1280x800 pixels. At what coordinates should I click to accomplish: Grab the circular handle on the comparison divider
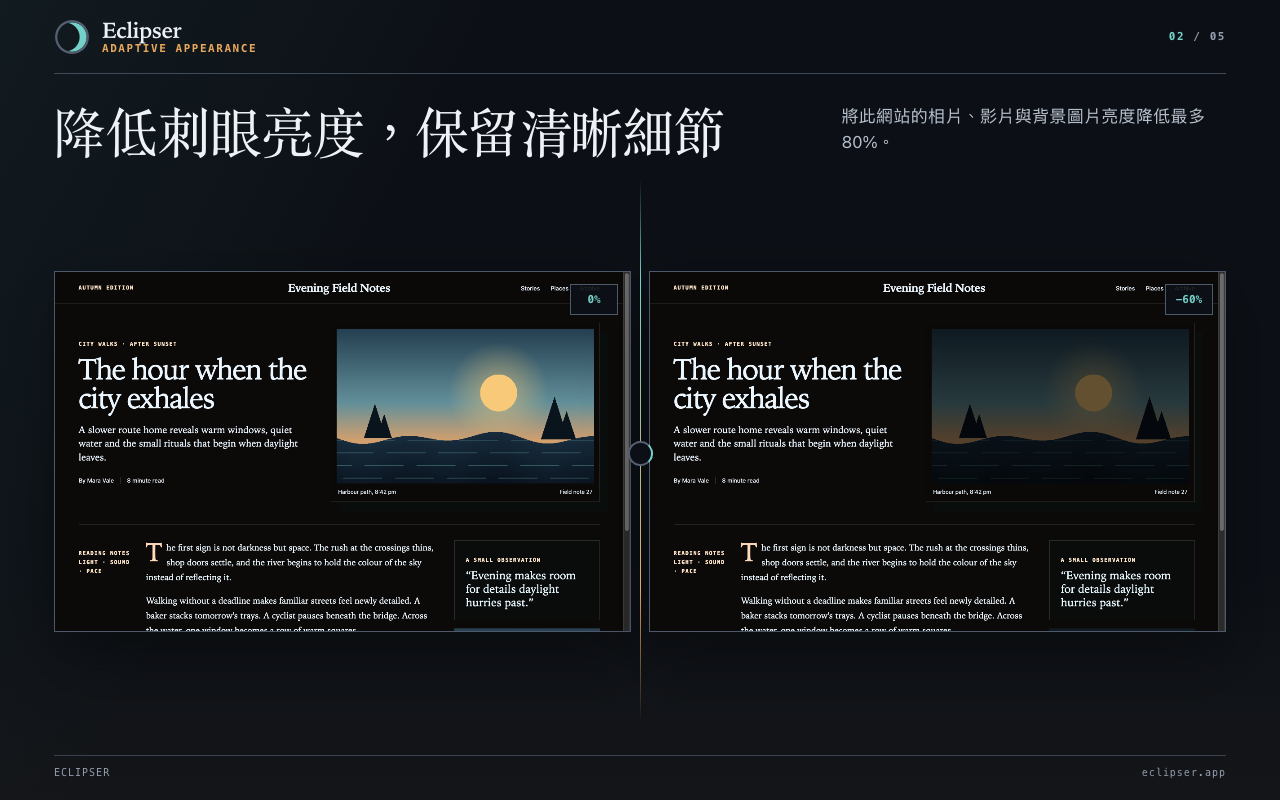[x=640, y=454]
